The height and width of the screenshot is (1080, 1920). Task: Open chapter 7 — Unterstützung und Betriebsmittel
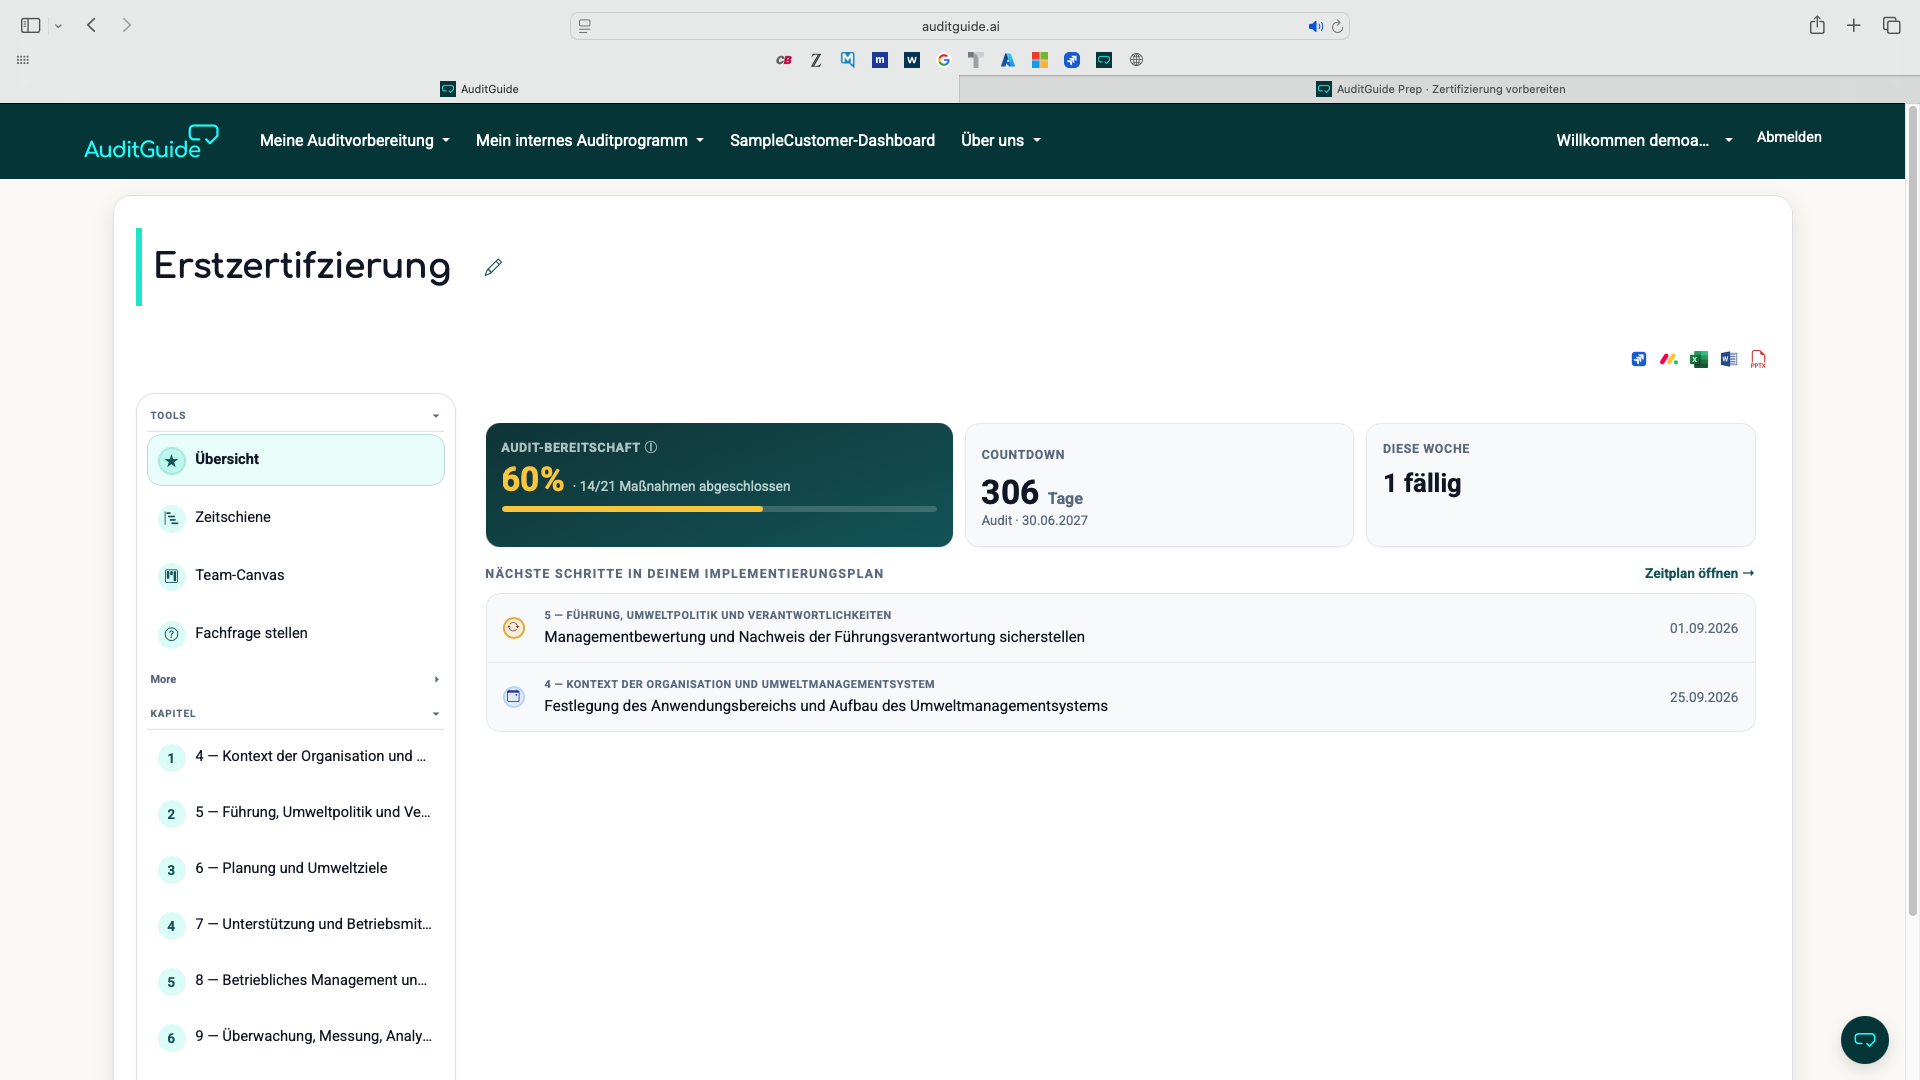pyautogui.click(x=296, y=925)
